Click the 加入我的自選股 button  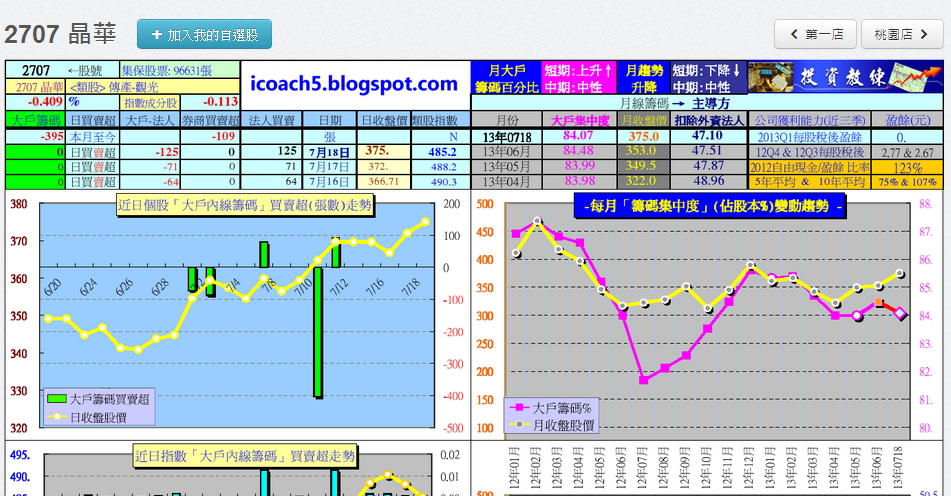click(204, 35)
